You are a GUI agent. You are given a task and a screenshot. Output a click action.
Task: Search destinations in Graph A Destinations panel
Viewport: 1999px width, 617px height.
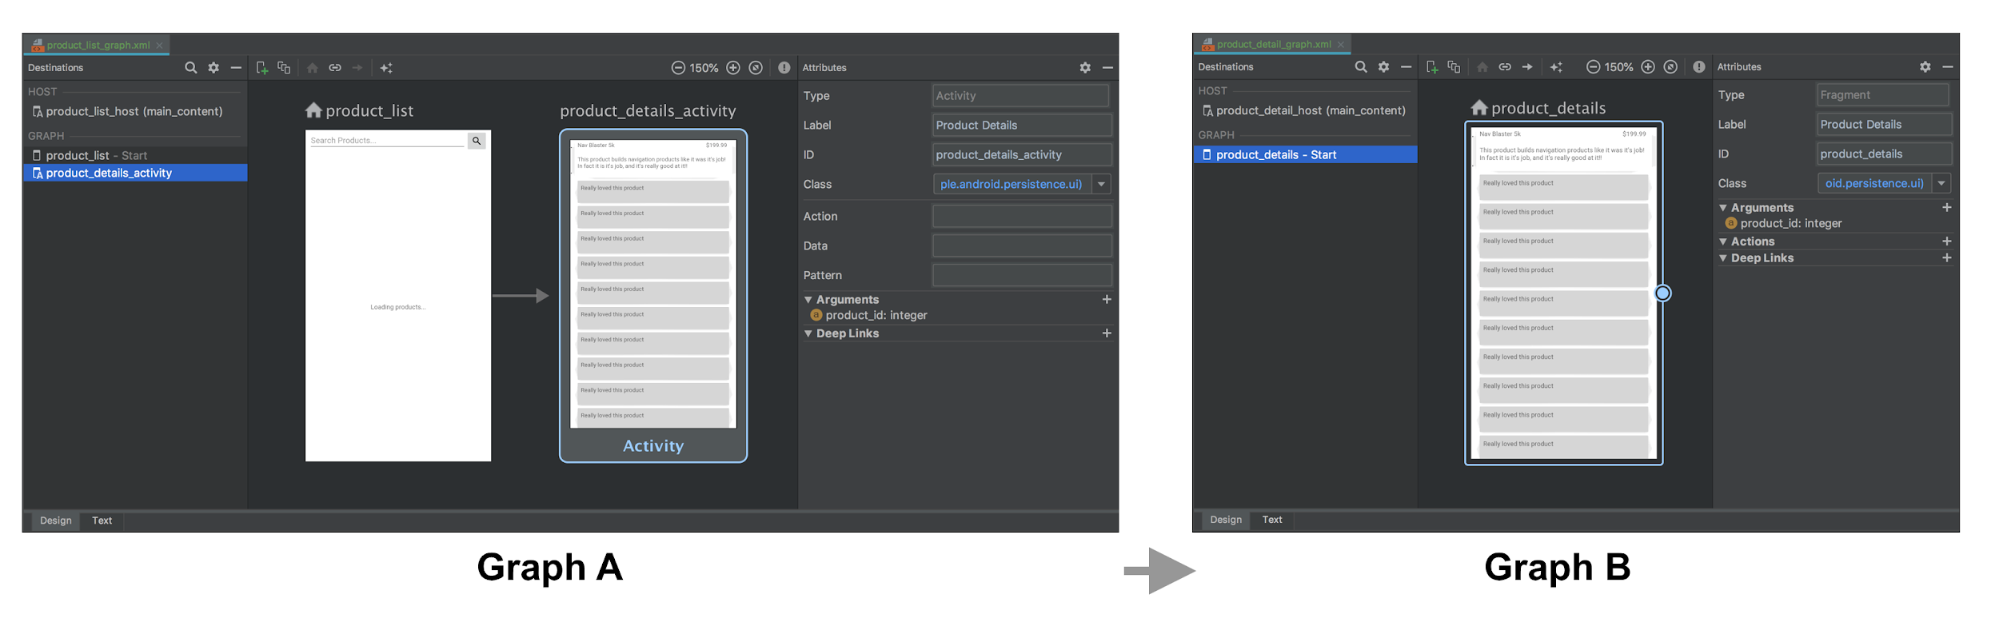[191, 68]
